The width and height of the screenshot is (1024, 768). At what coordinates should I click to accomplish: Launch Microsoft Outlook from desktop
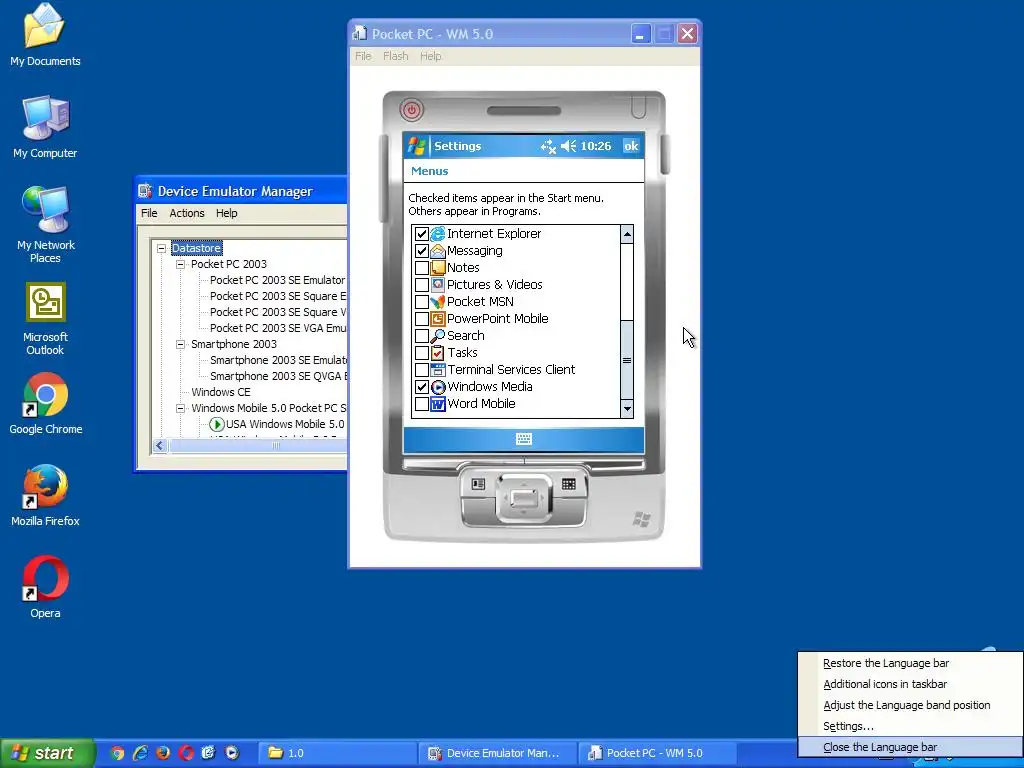click(44, 319)
